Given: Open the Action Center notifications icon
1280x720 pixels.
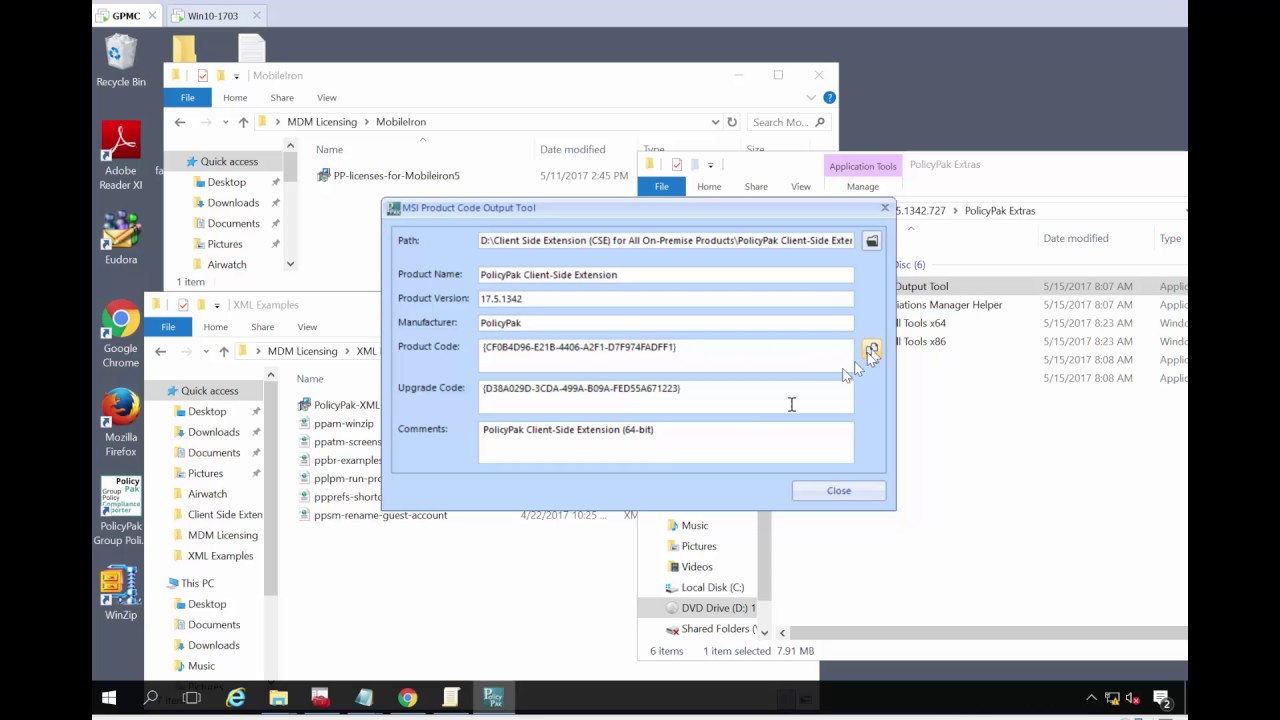Looking at the screenshot, I should (1161, 698).
